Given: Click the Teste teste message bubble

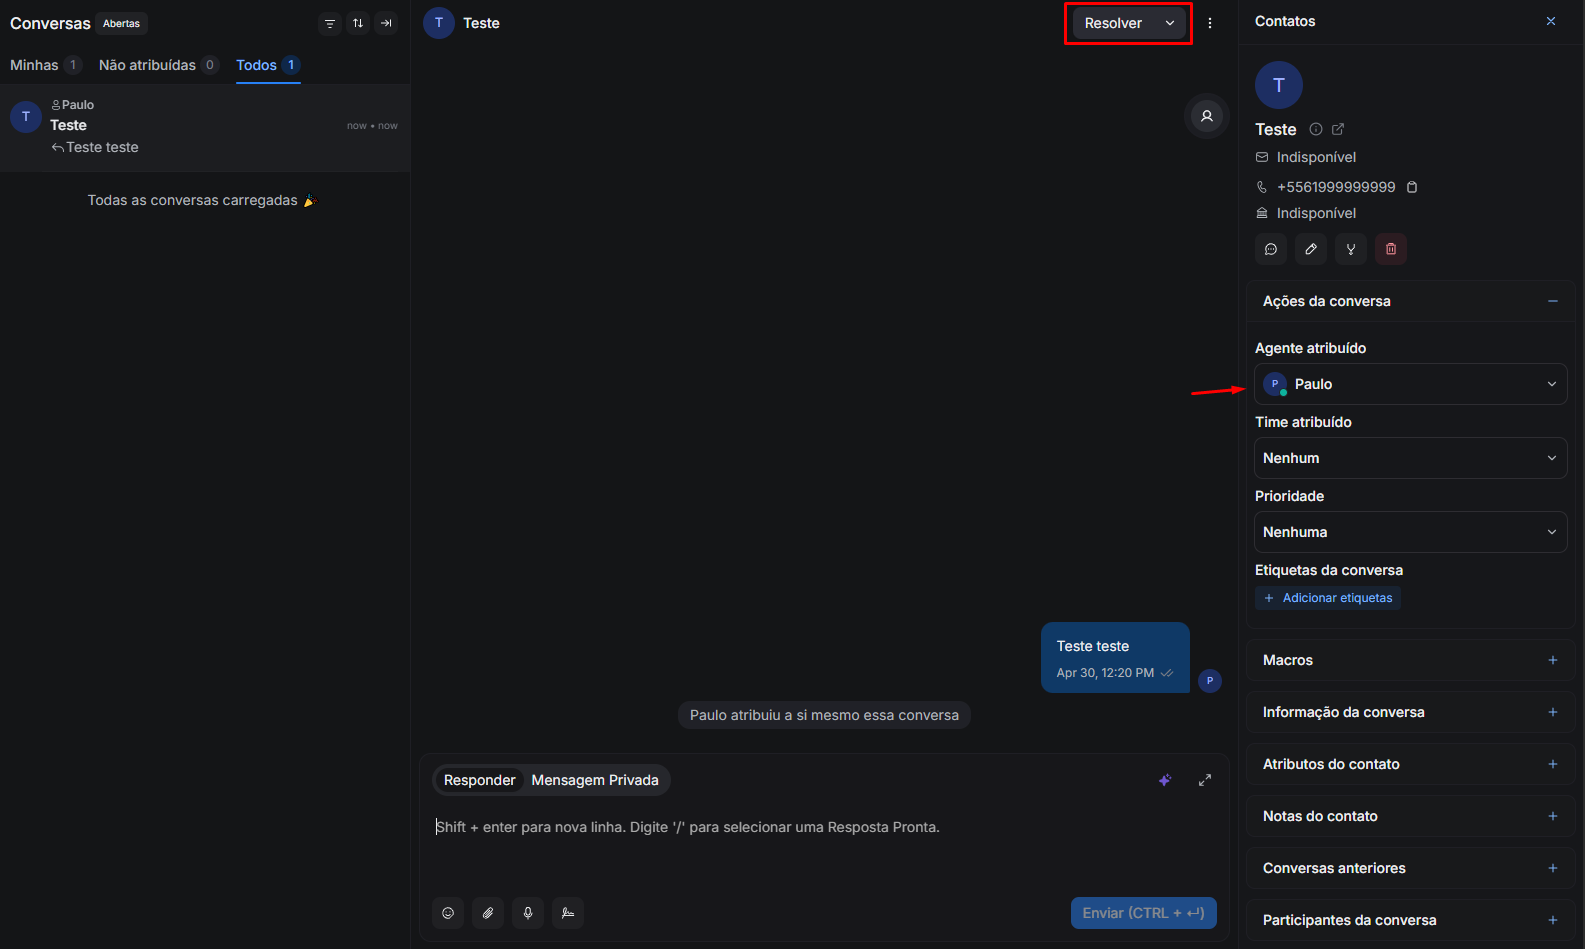Looking at the screenshot, I should (x=1115, y=658).
